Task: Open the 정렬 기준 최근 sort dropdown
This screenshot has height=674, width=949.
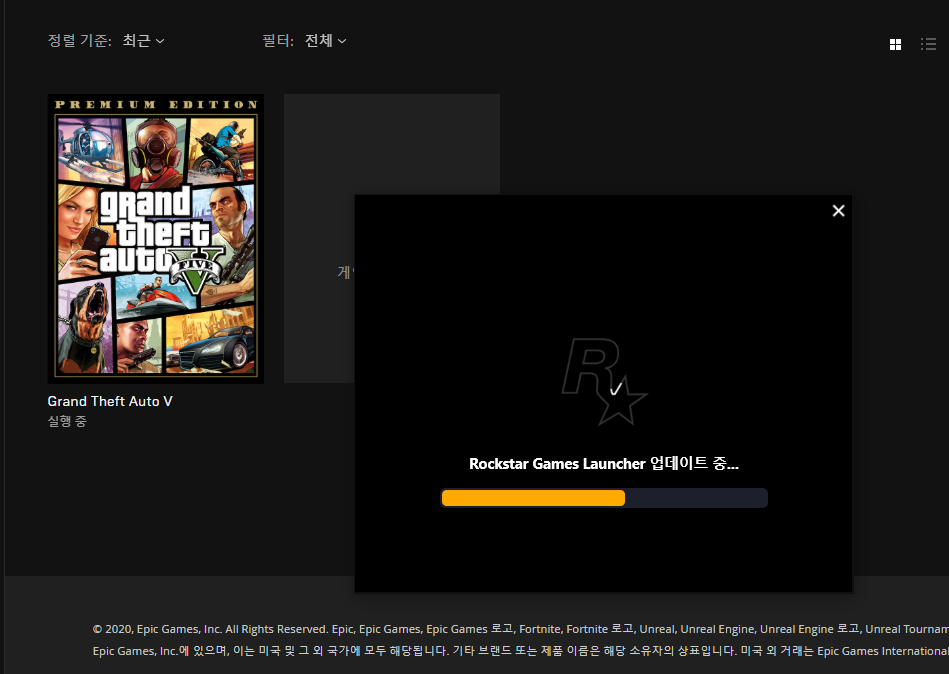Action: point(143,41)
